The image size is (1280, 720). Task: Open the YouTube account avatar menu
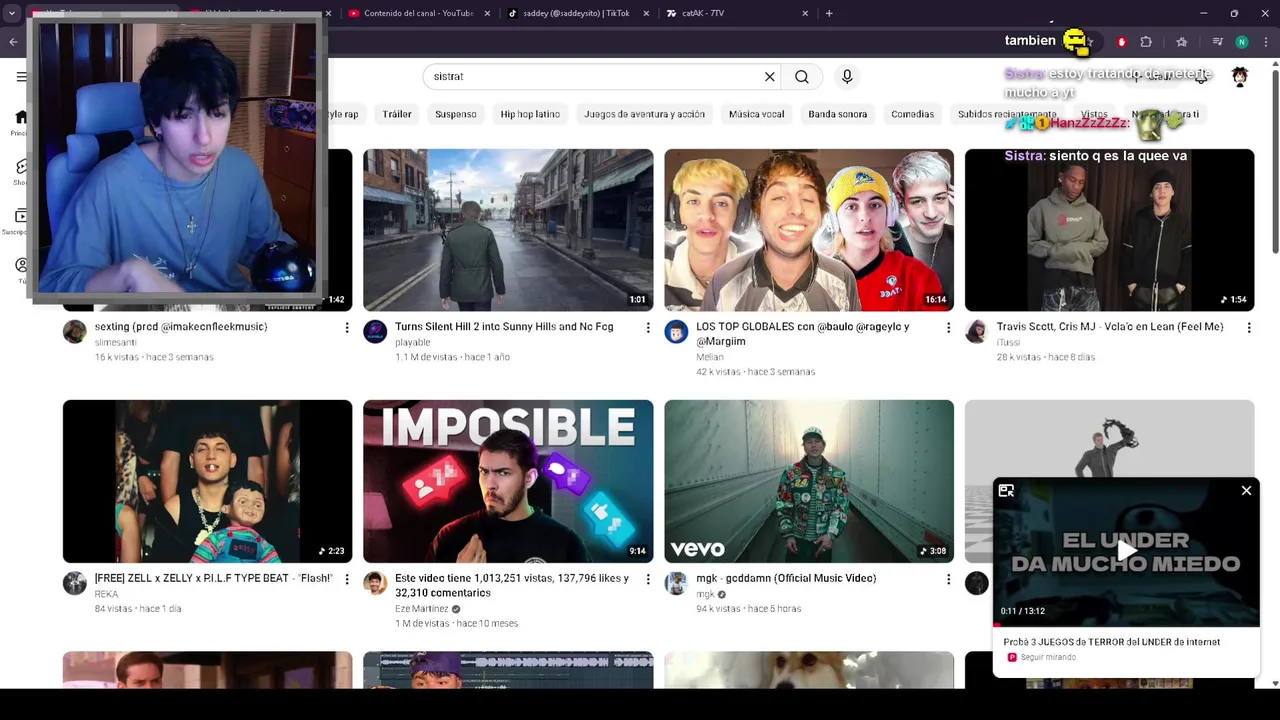tap(1240, 77)
